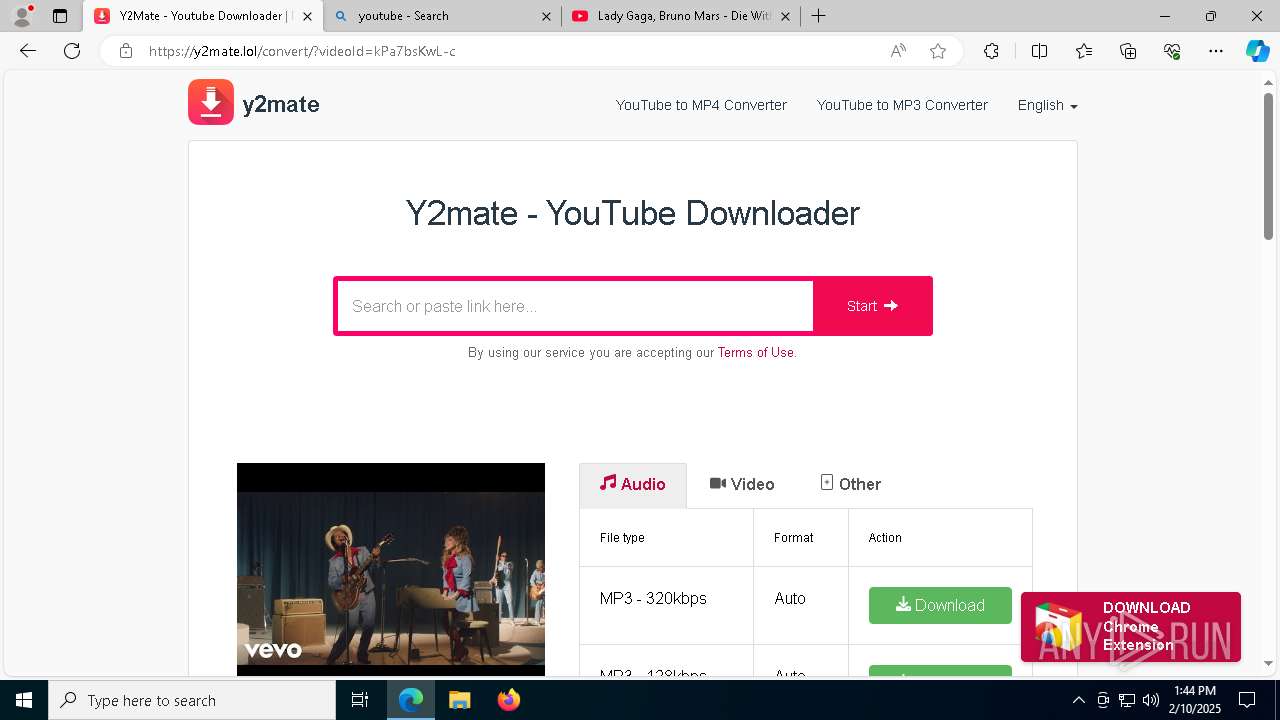The height and width of the screenshot is (720, 1280).
Task: Refresh the page with reload icon
Action: 72,51
